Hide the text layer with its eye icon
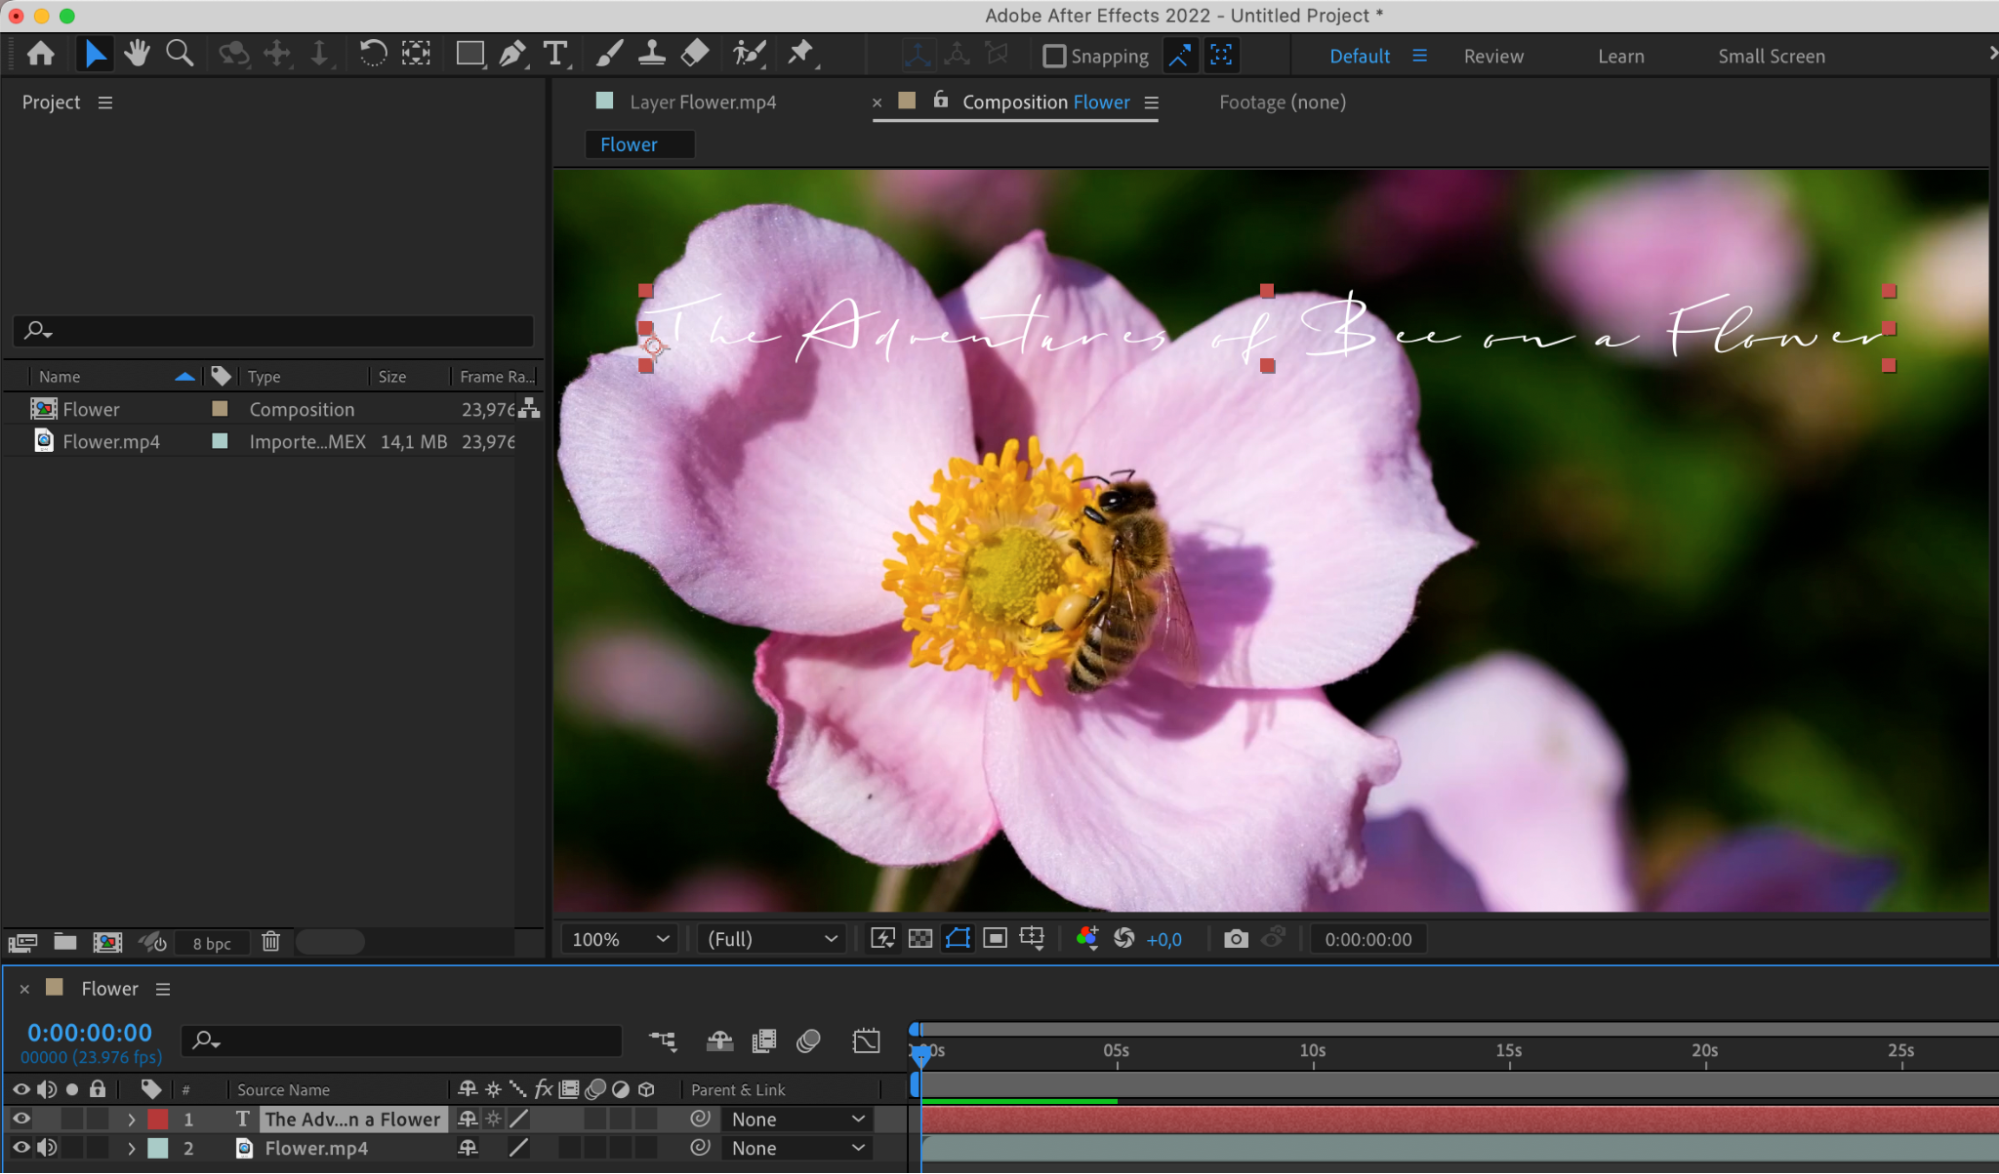1999x1174 pixels. 21,1119
